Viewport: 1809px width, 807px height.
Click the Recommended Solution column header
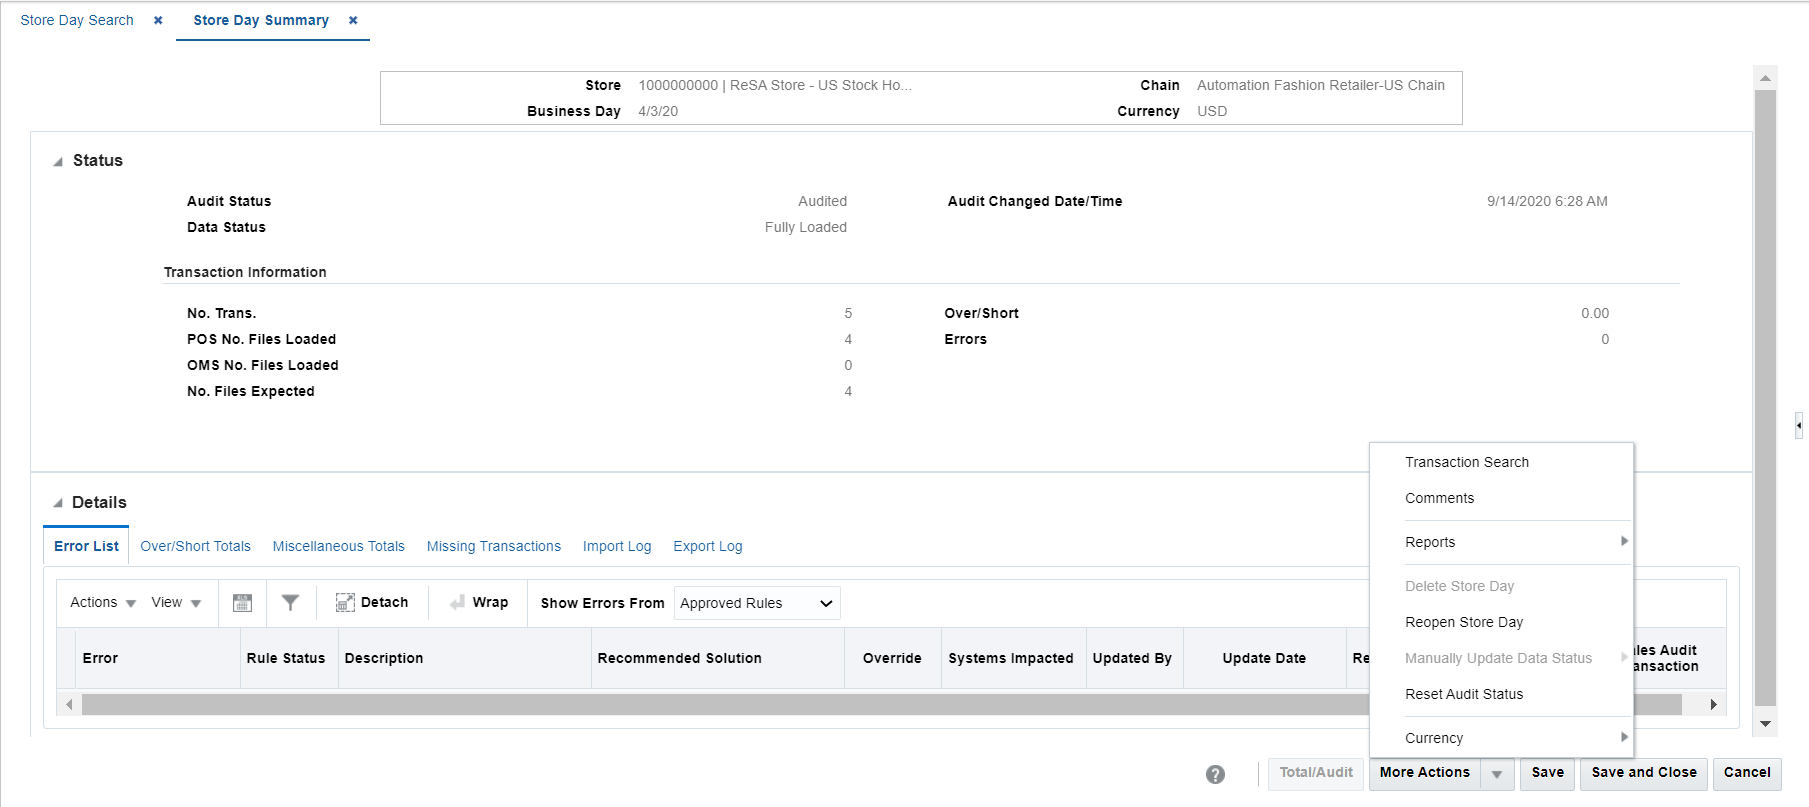click(718, 658)
